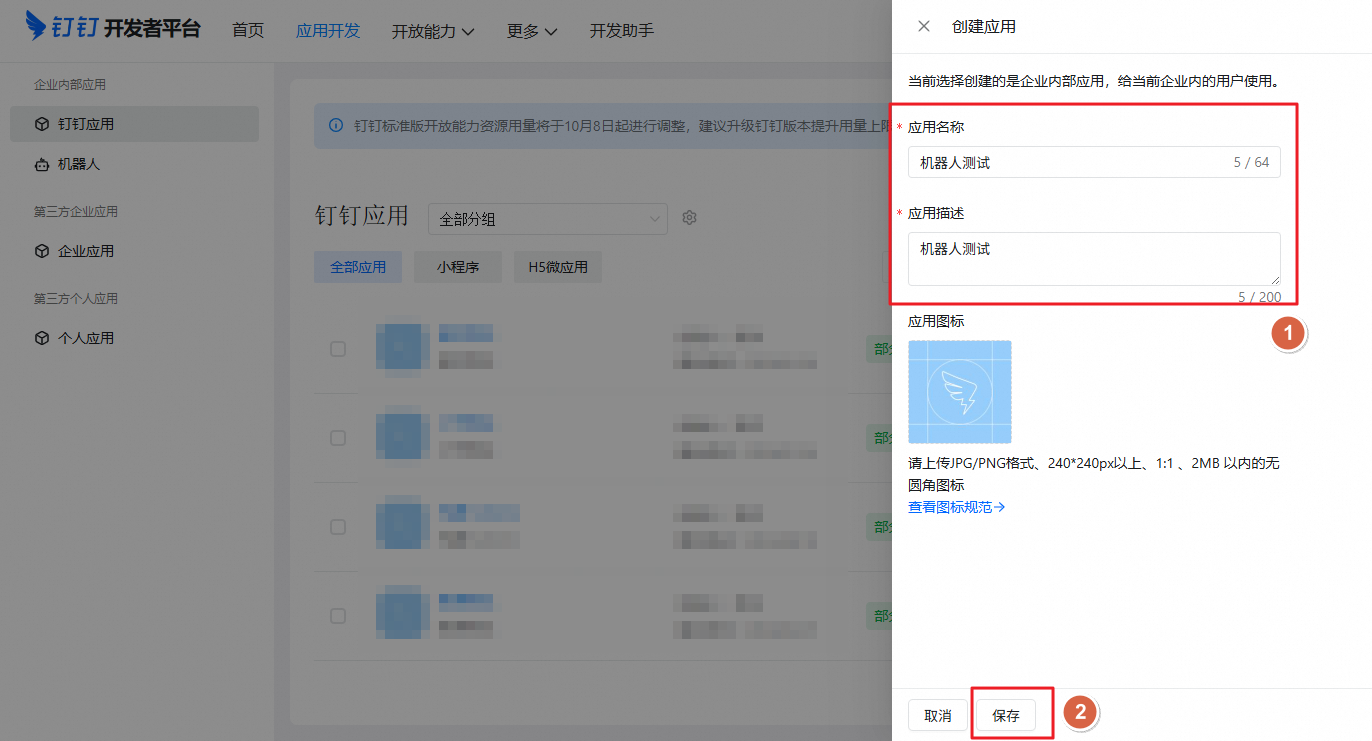
Task: Switch to the 小程序 tab
Action: (x=457, y=266)
